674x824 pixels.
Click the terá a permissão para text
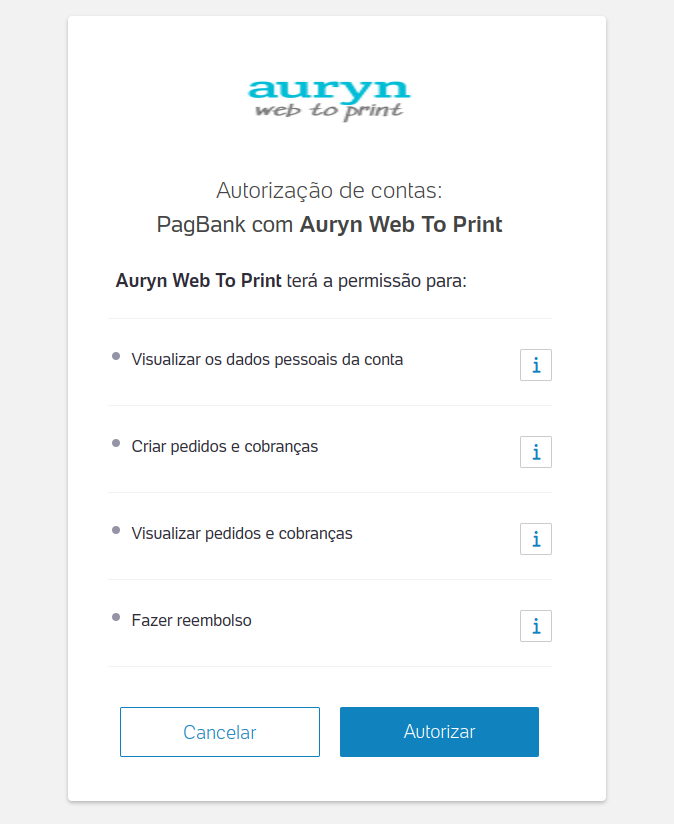point(377,281)
